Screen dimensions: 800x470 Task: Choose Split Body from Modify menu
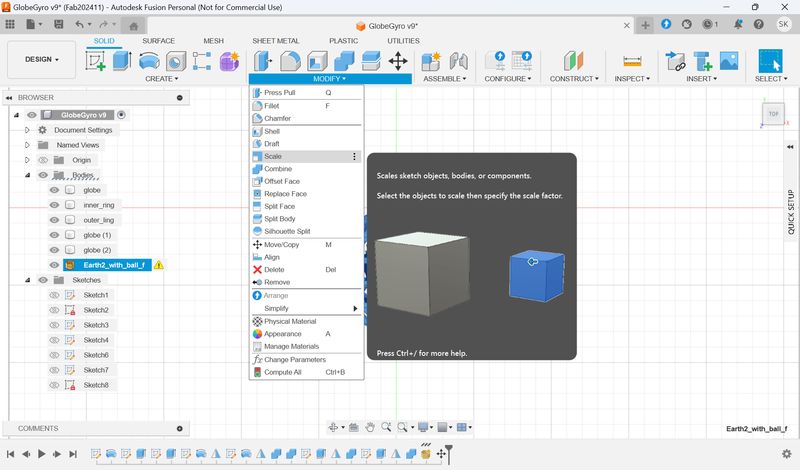306,219
